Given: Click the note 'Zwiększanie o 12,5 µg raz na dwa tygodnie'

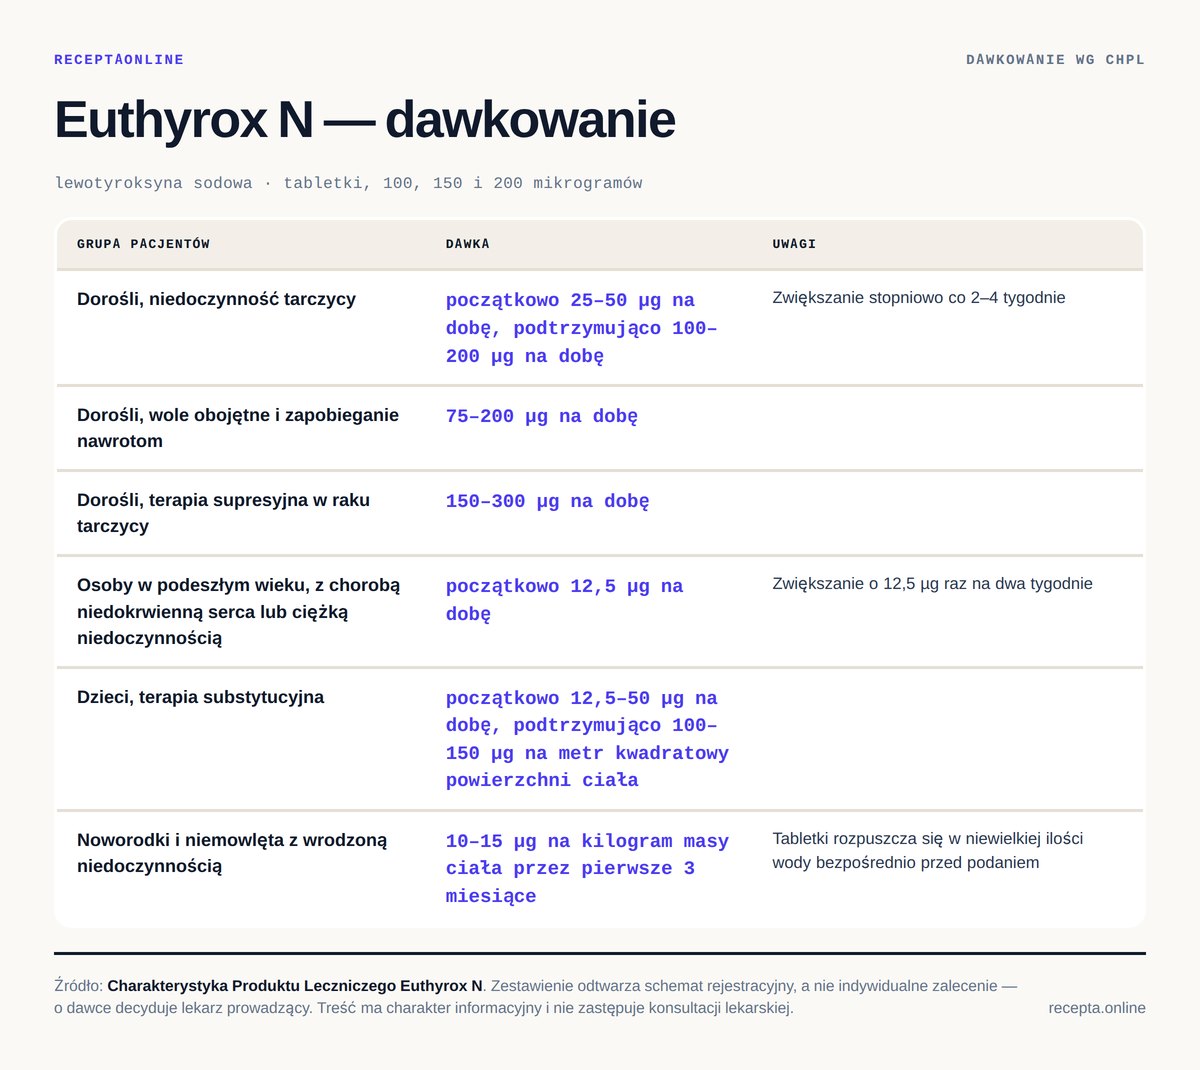Looking at the screenshot, I should coord(932,584).
